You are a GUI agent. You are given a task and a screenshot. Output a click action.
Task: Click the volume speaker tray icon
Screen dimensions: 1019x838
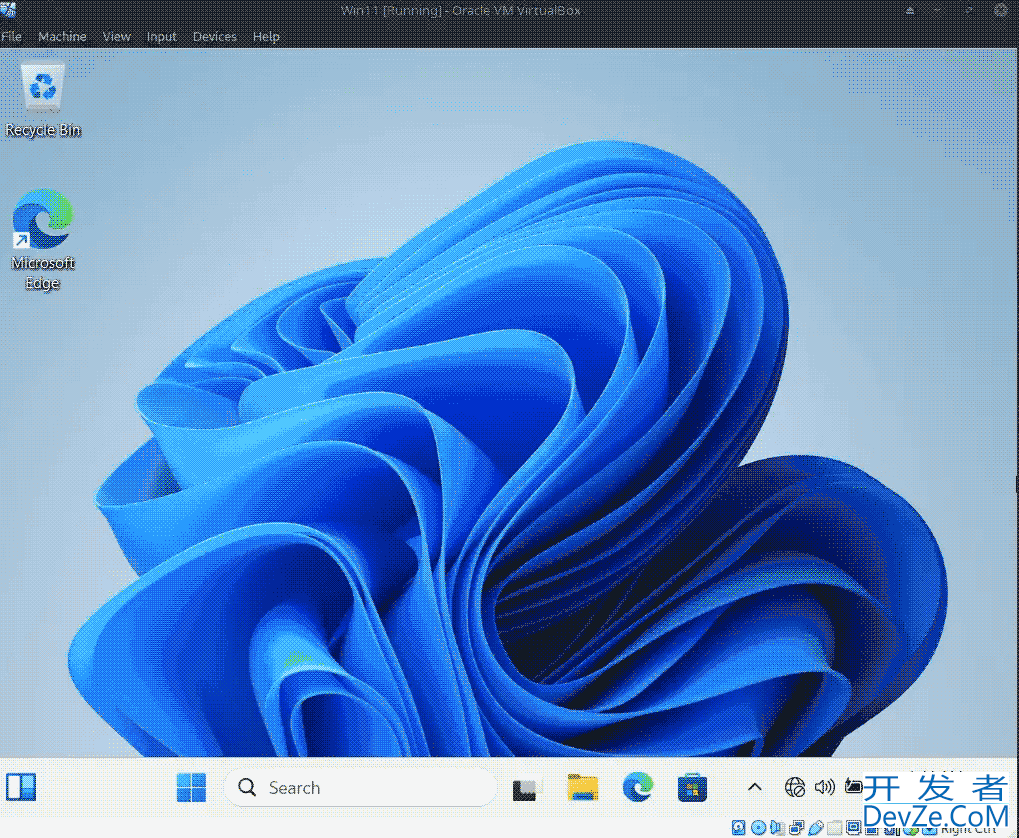click(825, 787)
